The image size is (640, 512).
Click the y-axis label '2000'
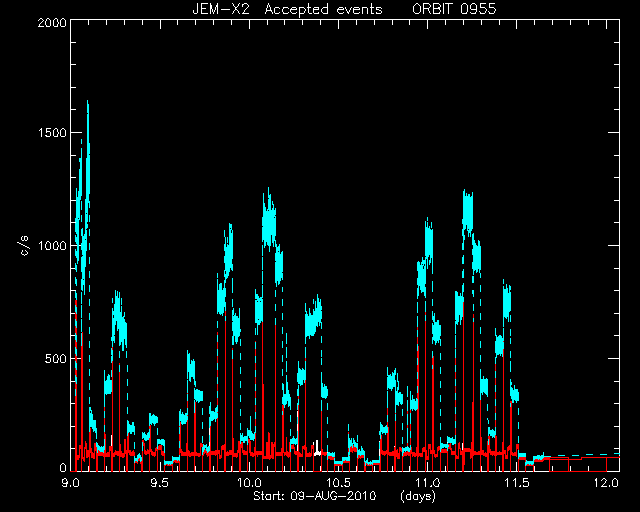[52, 22]
